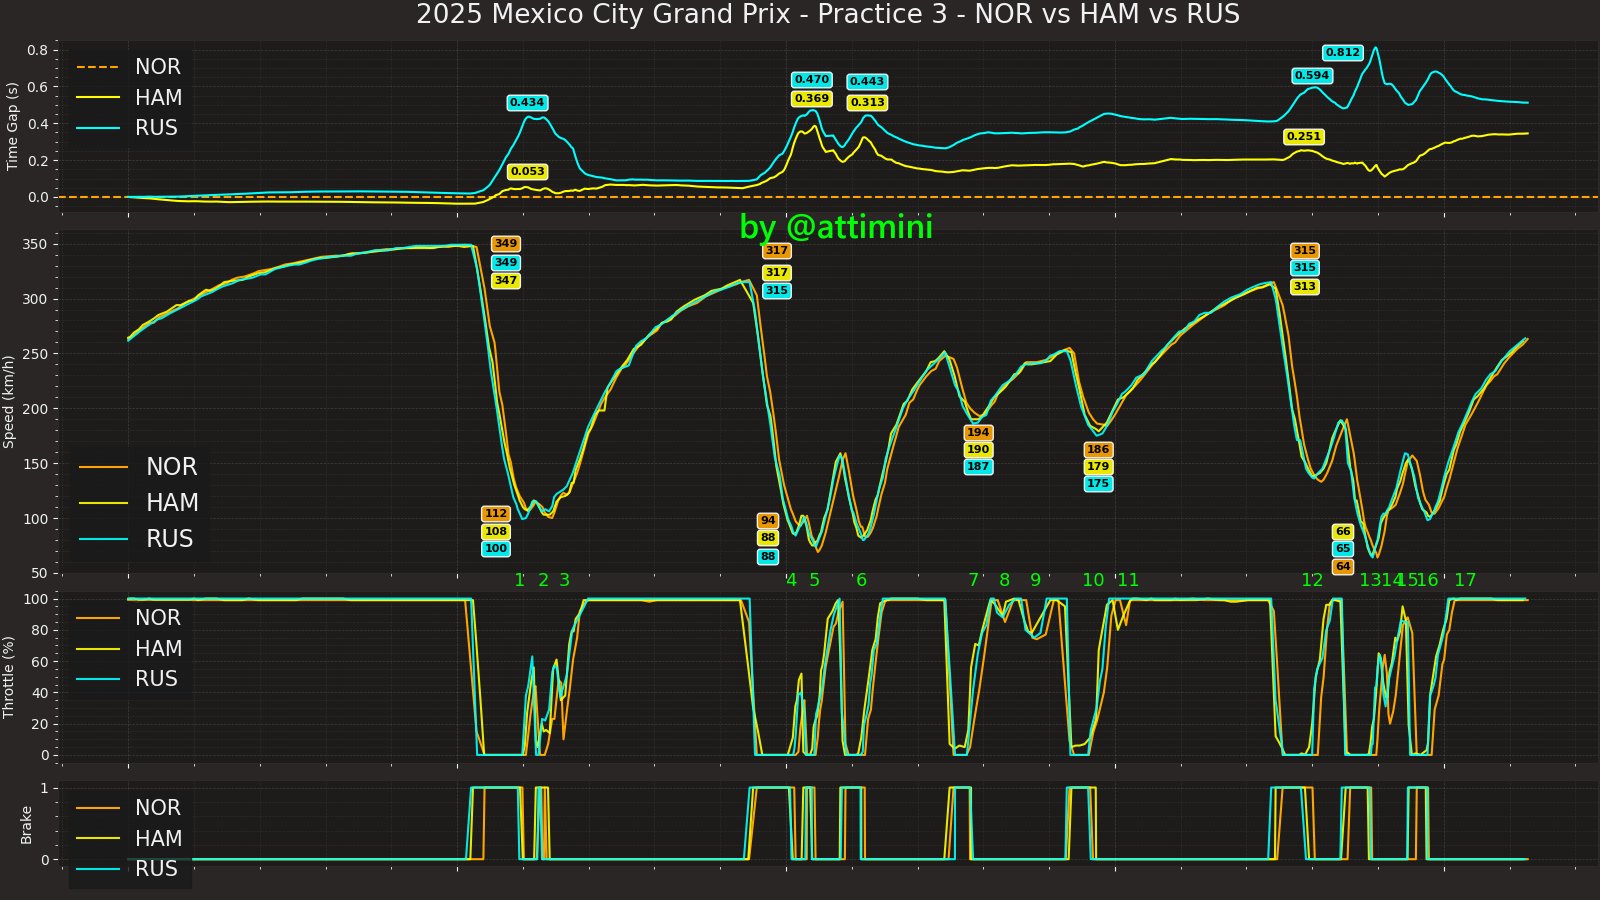Click the 175 cyan speed label

click(1098, 484)
